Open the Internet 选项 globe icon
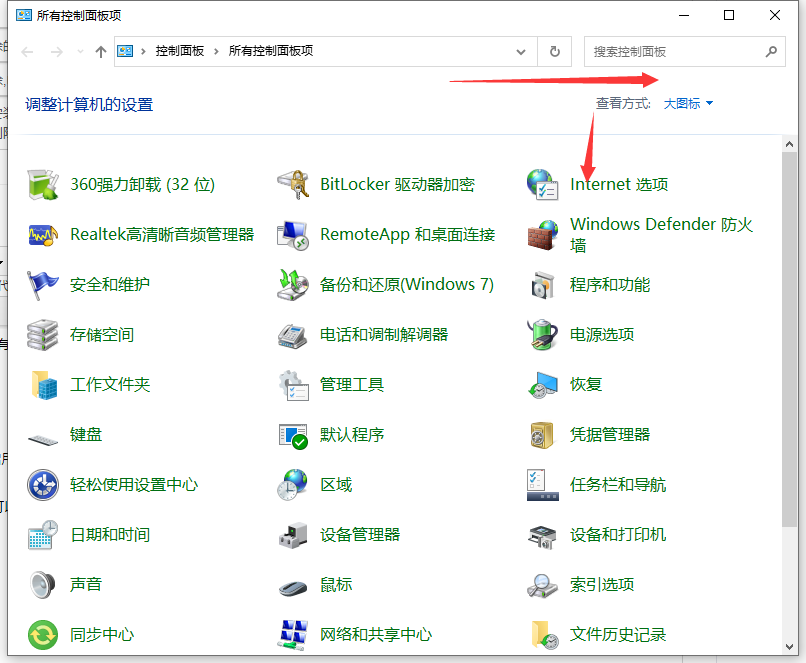The width and height of the screenshot is (806, 663). click(542, 185)
